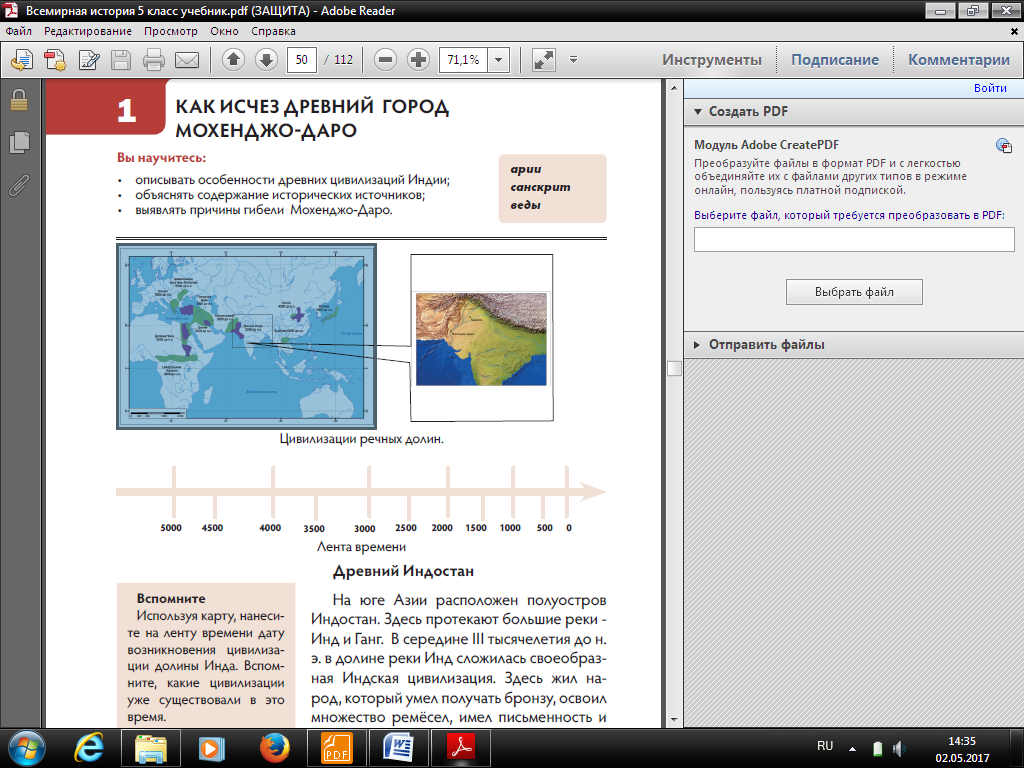Go to next page with down arrow
Image resolution: width=1024 pixels, height=768 pixels.
[266, 60]
